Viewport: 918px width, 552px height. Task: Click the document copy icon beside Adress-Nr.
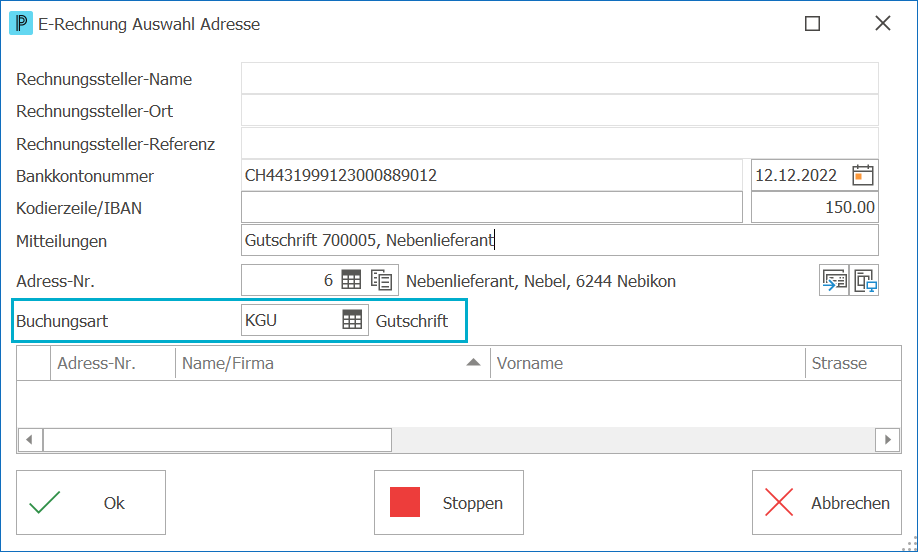coord(382,280)
